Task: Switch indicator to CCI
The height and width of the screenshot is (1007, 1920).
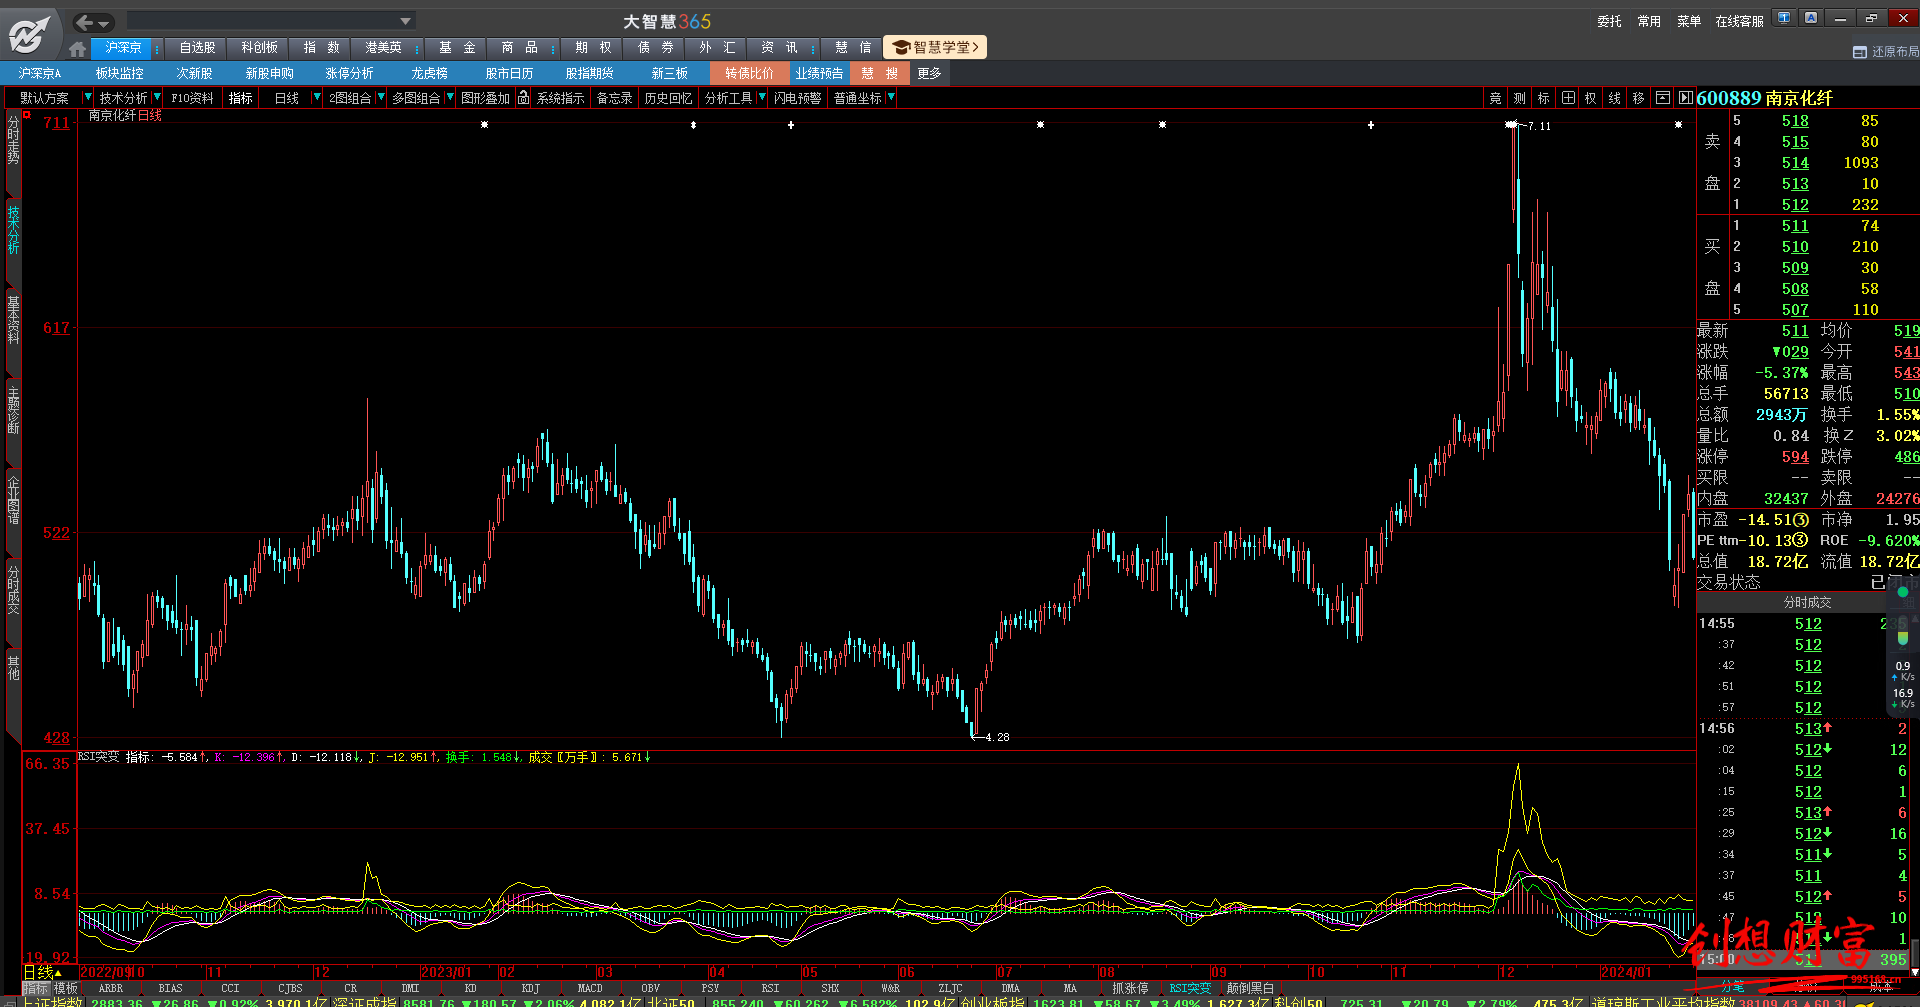Action: pyautogui.click(x=230, y=988)
